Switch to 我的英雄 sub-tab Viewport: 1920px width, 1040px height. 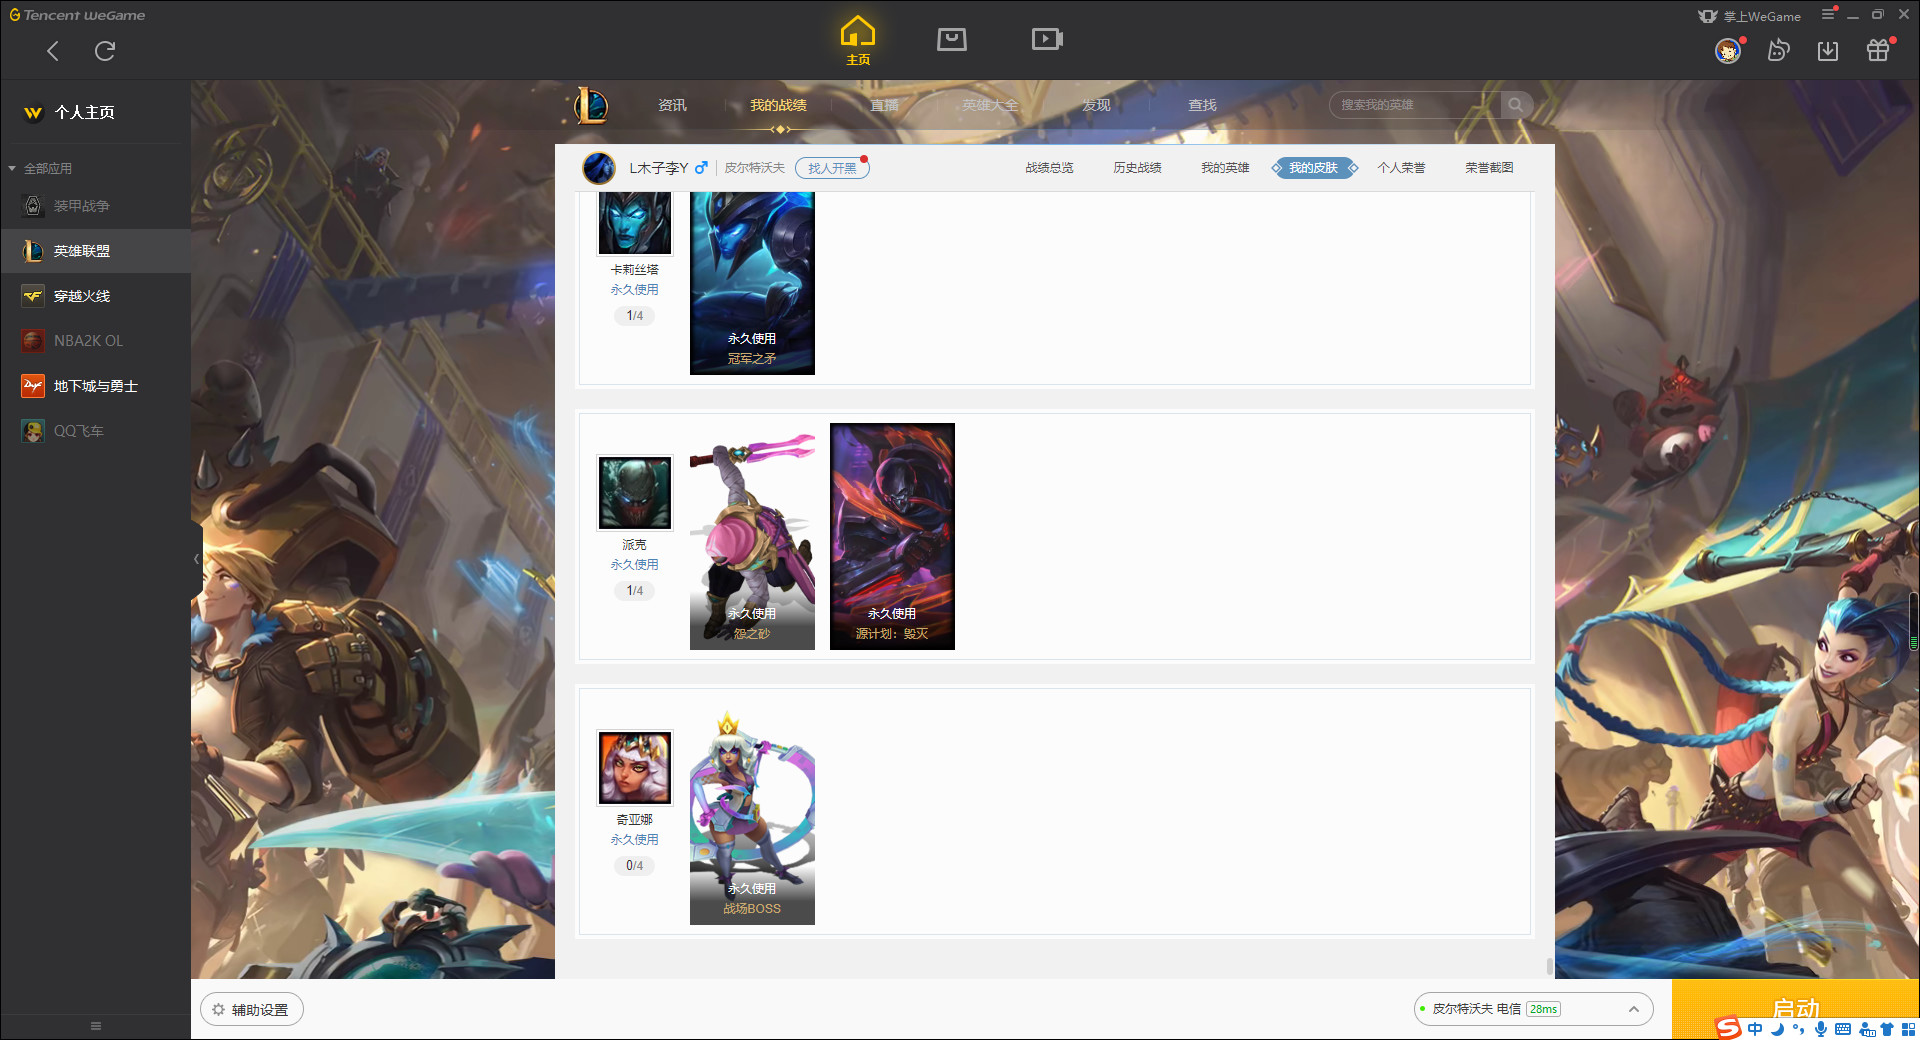click(1225, 168)
